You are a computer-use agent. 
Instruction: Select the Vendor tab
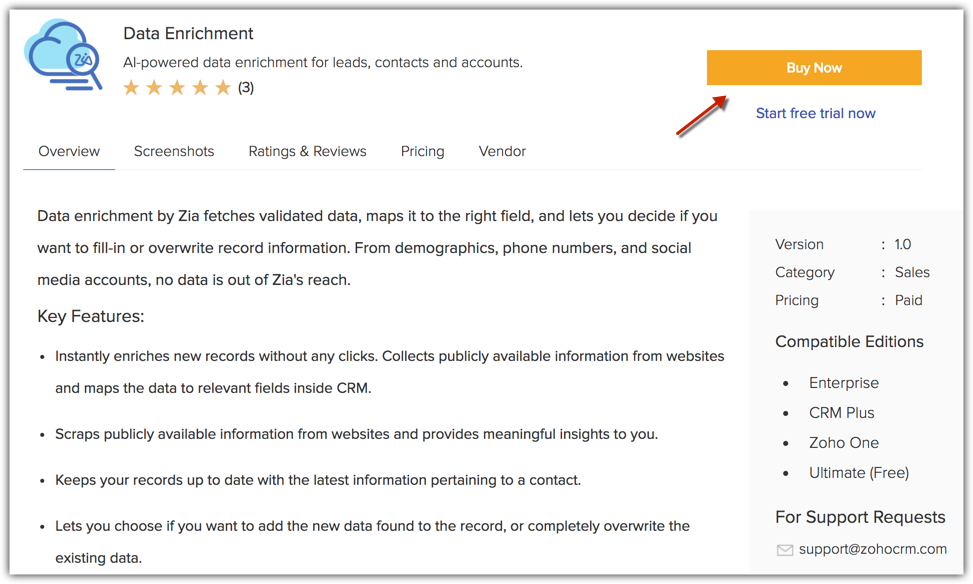tap(502, 151)
